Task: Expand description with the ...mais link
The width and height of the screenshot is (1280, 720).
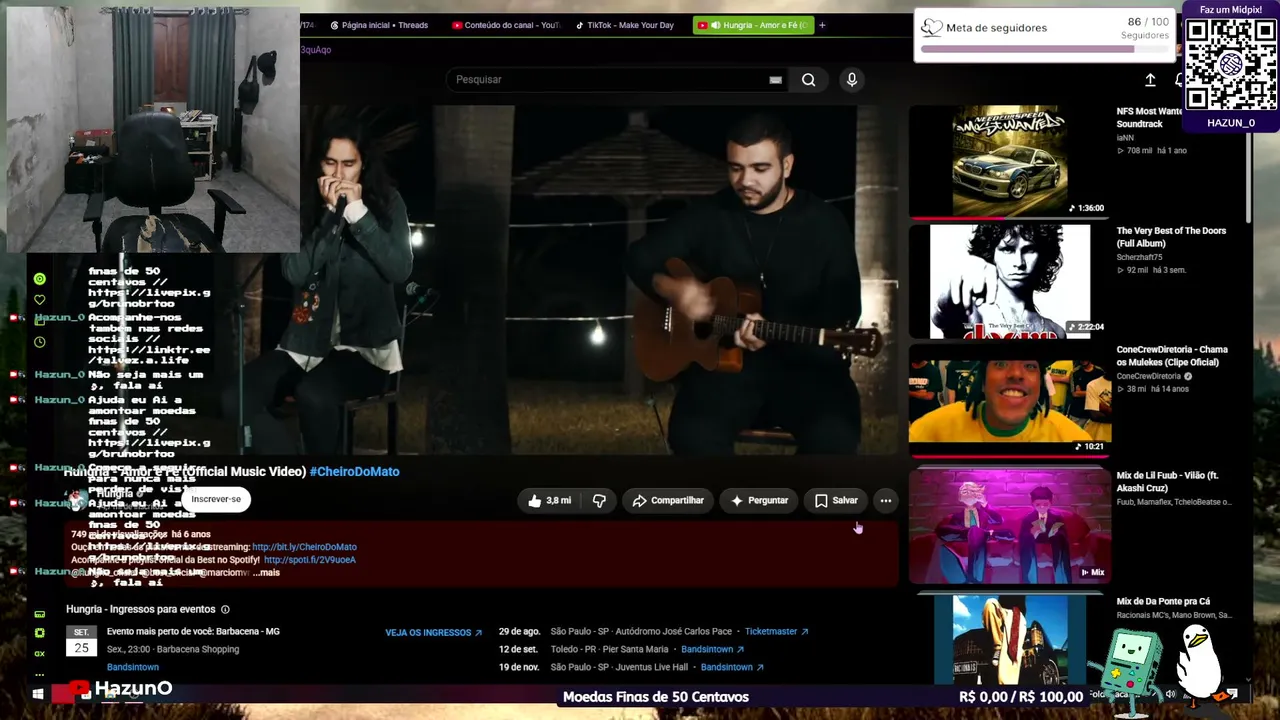Action: coord(266,573)
